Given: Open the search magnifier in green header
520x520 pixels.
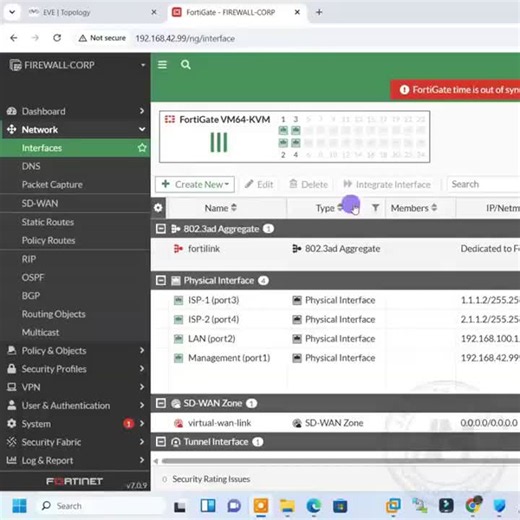Looking at the screenshot, I should tap(186, 65).
